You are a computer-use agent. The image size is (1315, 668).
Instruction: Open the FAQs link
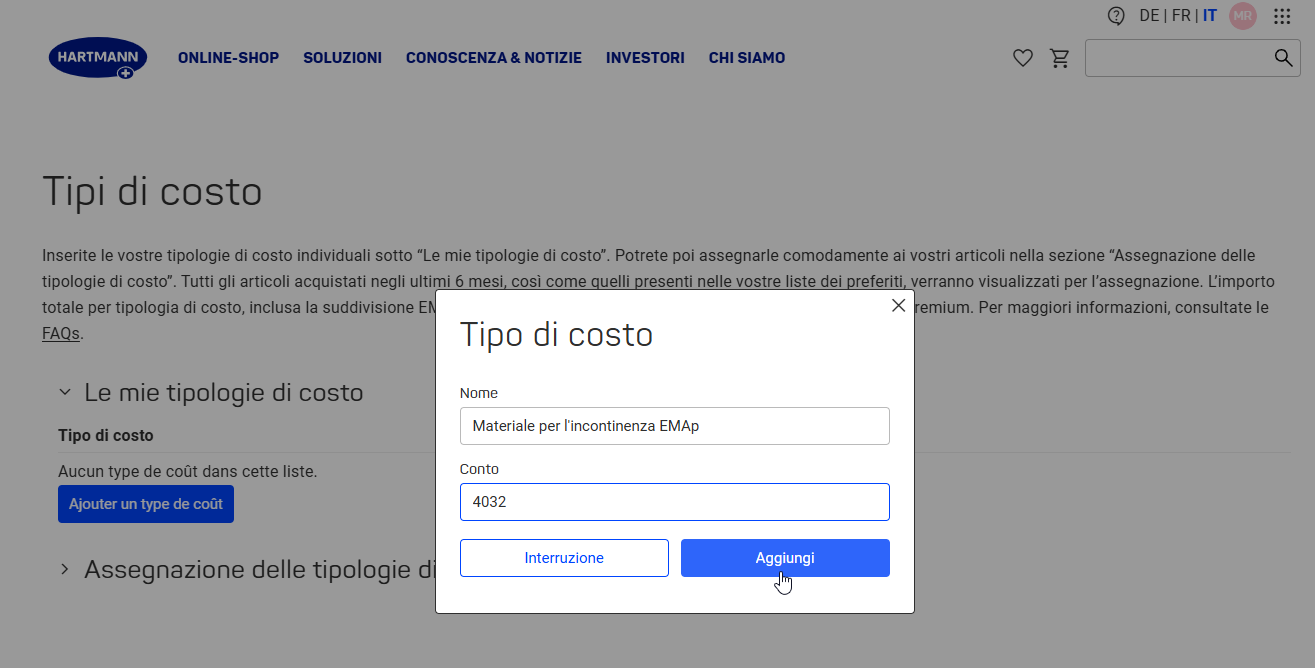pyautogui.click(x=61, y=334)
